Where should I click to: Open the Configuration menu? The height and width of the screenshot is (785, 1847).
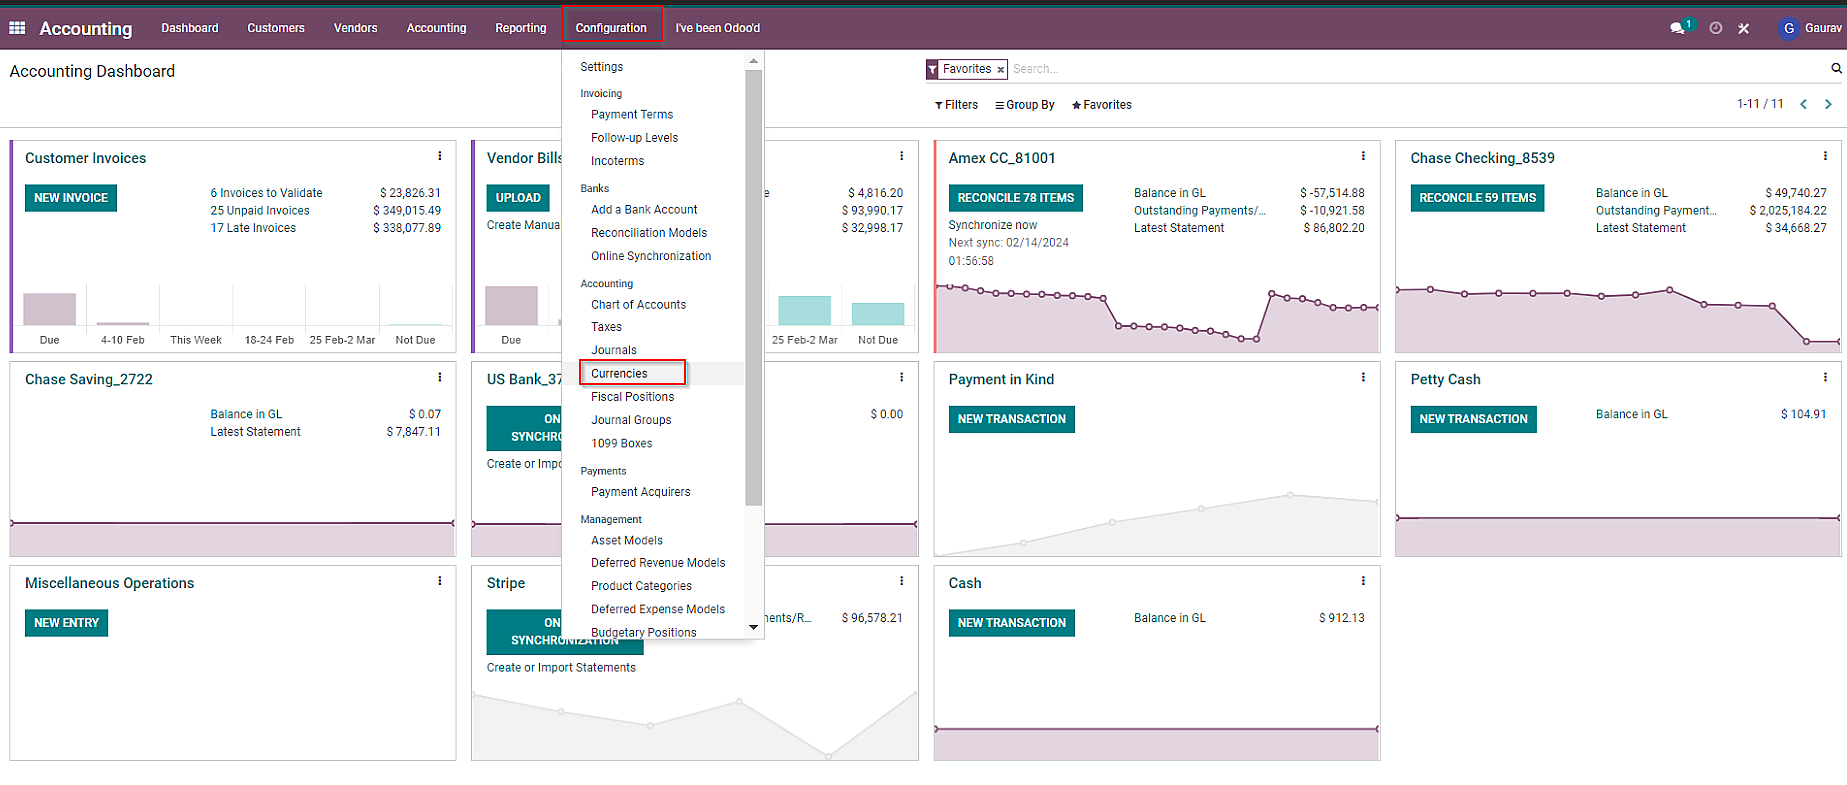click(x=611, y=28)
